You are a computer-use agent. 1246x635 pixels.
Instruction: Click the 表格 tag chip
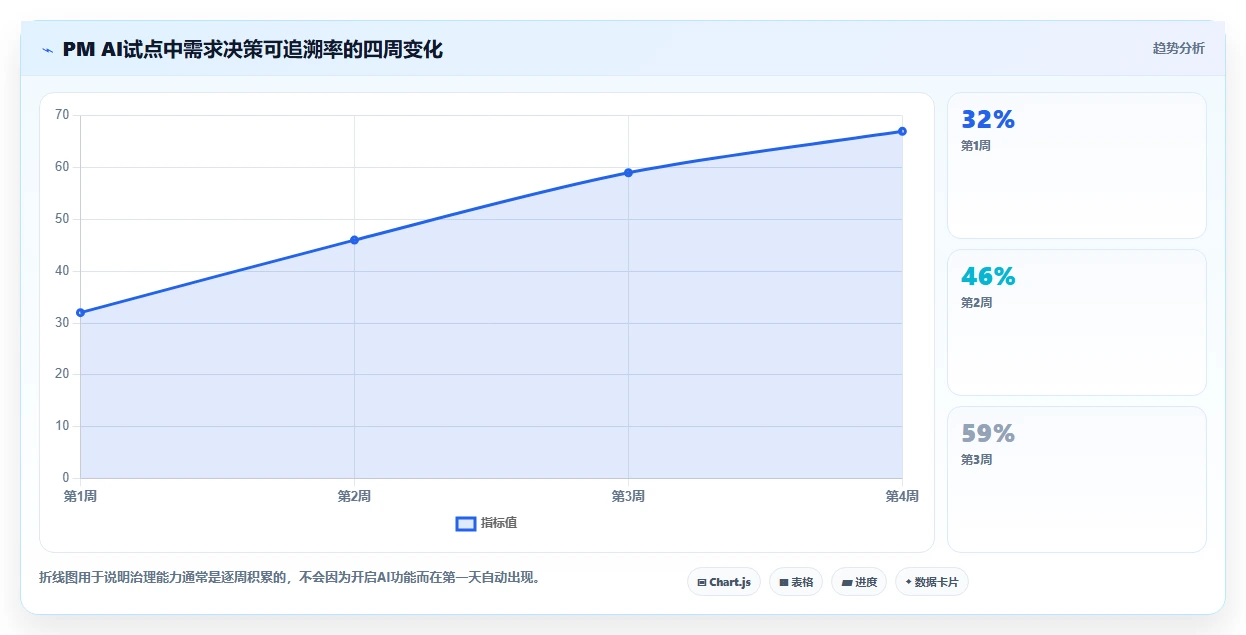pyautogui.click(x=796, y=582)
